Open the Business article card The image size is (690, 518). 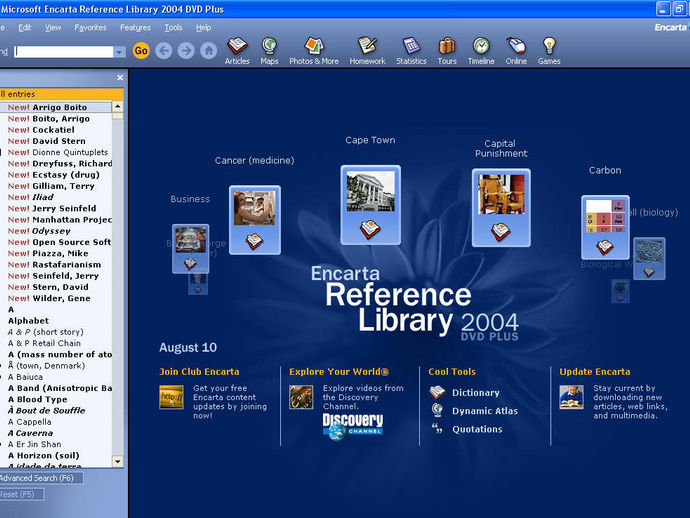coord(191,249)
